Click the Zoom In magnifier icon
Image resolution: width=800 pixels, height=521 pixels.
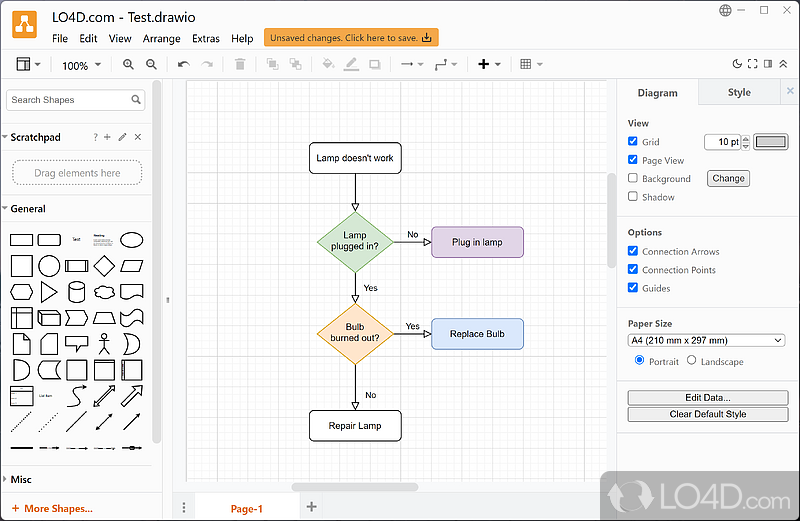tap(128, 64)
